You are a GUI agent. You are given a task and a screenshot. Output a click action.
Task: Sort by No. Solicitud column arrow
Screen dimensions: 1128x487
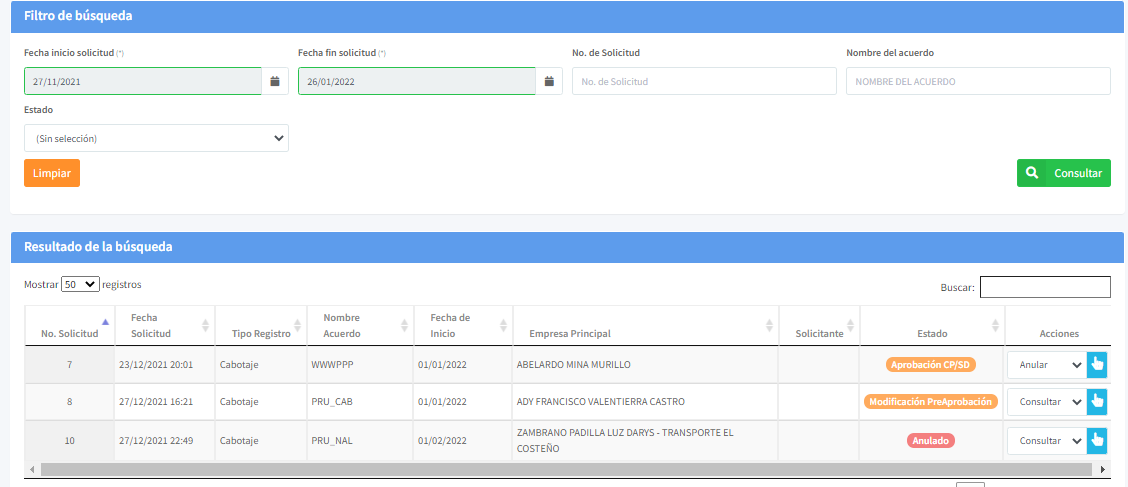pyautogui.click(x=105, y=322)
